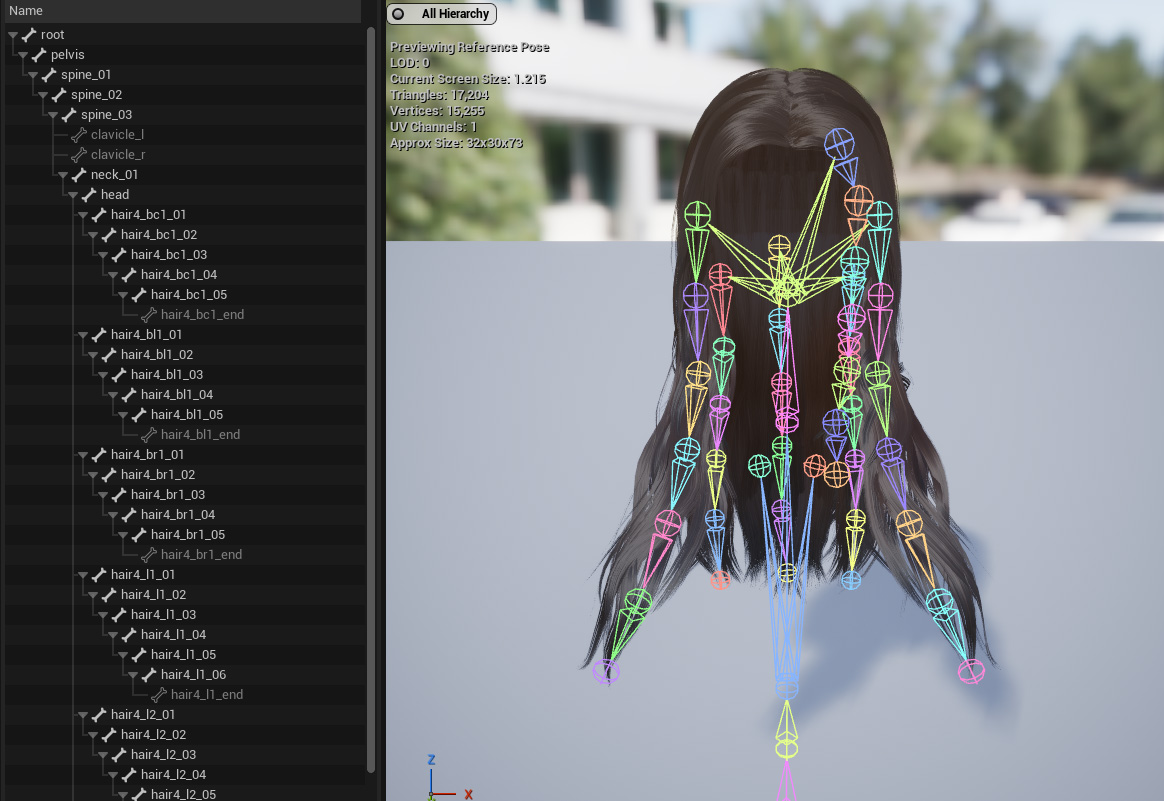Screen dimensions: 1164x801
Task: Click the bone icon beside head
Action: coord(89,194)
